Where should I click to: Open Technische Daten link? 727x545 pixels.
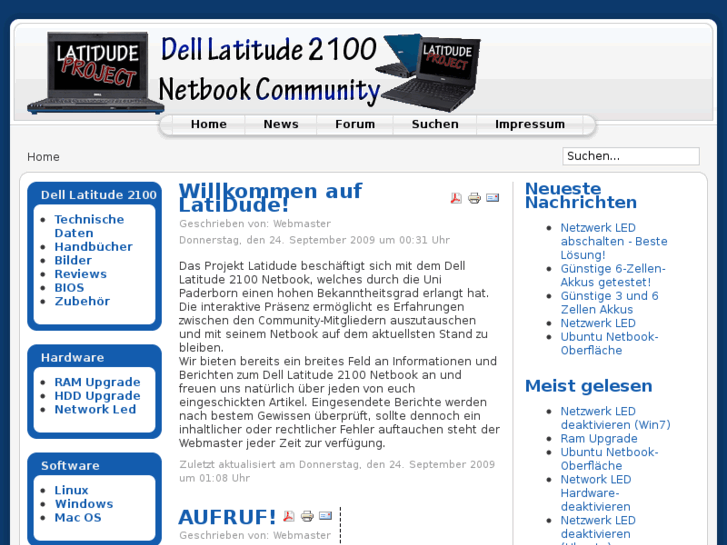pyautogui.click(x=89, y=226)
